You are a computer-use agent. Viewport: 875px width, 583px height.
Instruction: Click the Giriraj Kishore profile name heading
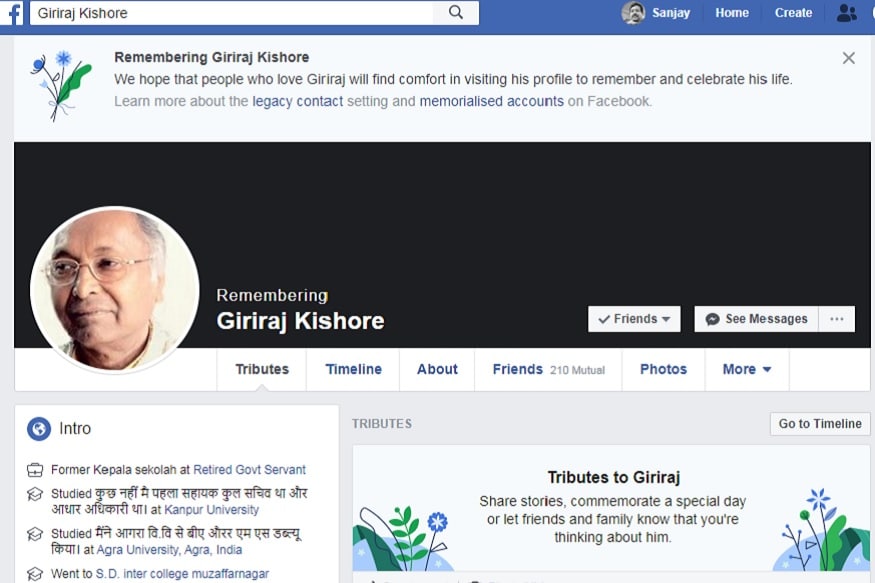click(x=300, y=321)
